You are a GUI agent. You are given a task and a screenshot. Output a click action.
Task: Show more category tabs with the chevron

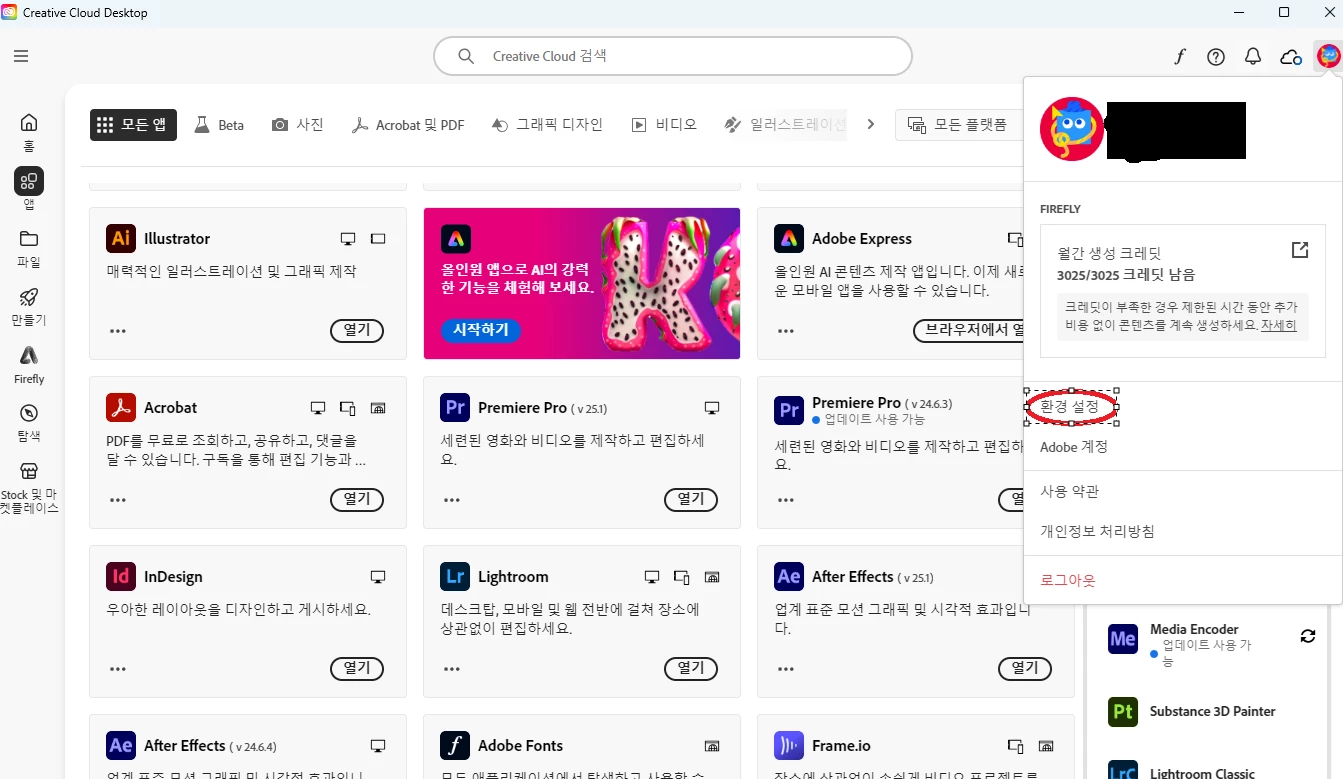871,125
